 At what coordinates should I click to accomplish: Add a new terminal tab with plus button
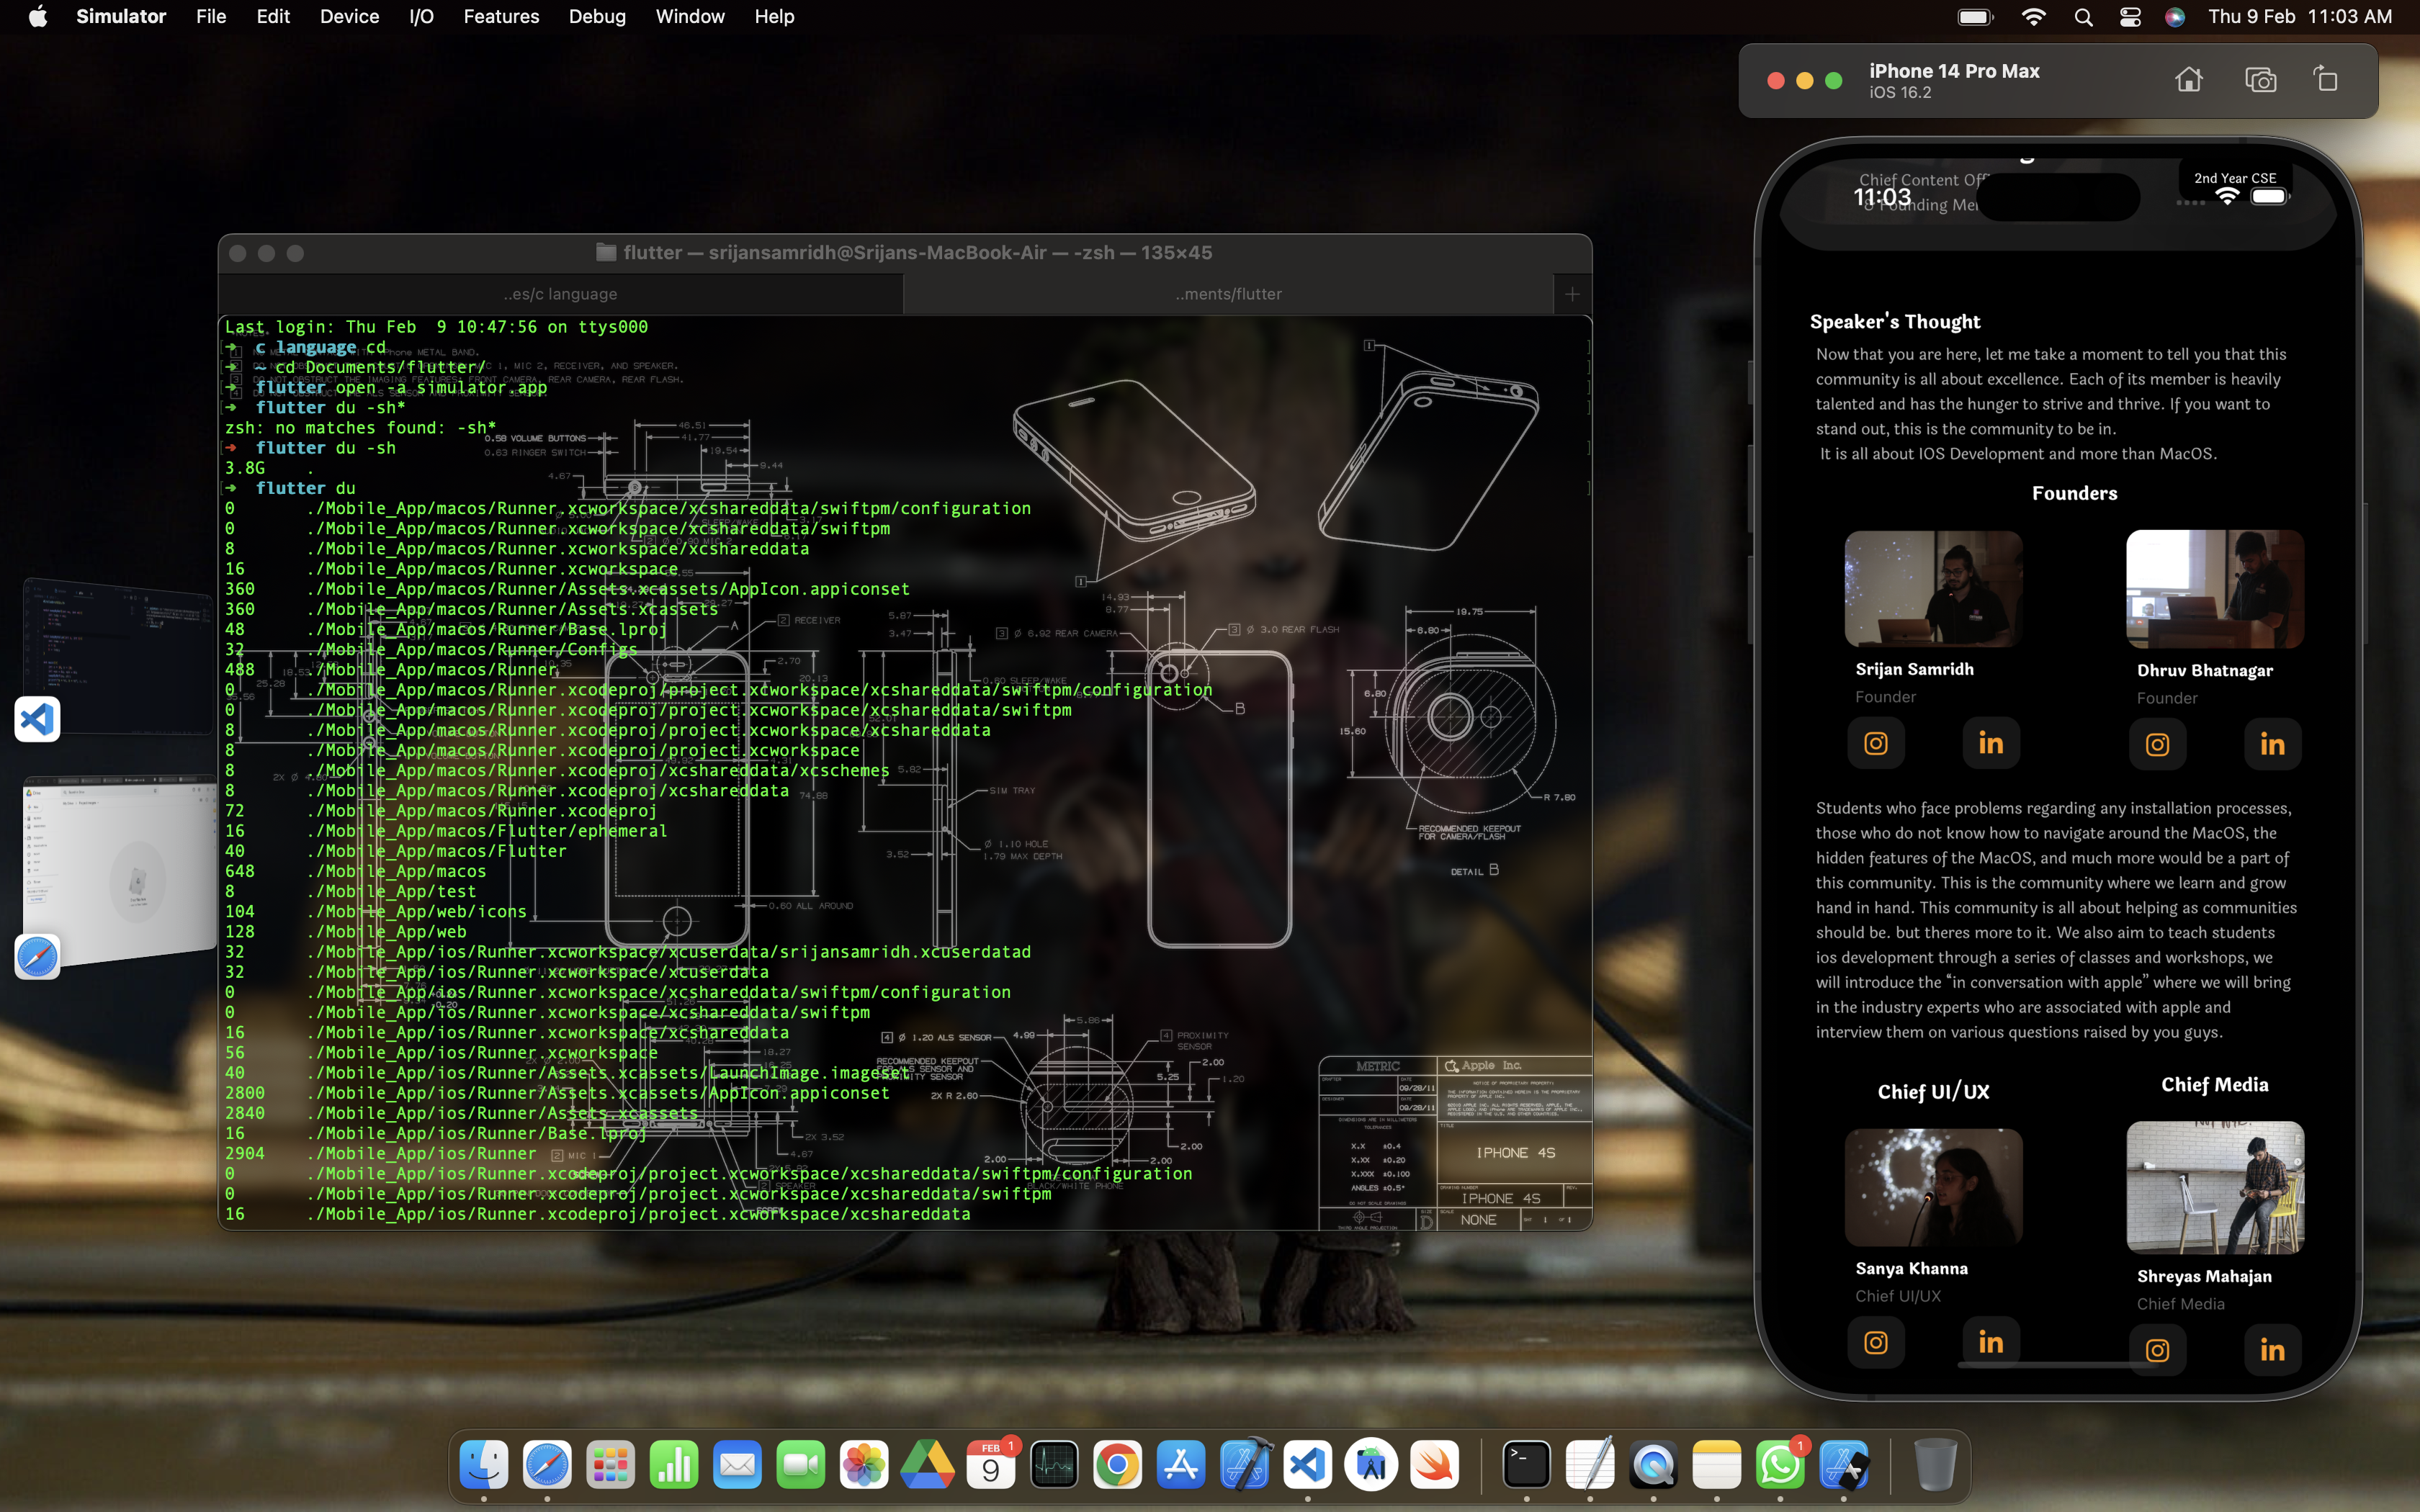click(1572, 294)
